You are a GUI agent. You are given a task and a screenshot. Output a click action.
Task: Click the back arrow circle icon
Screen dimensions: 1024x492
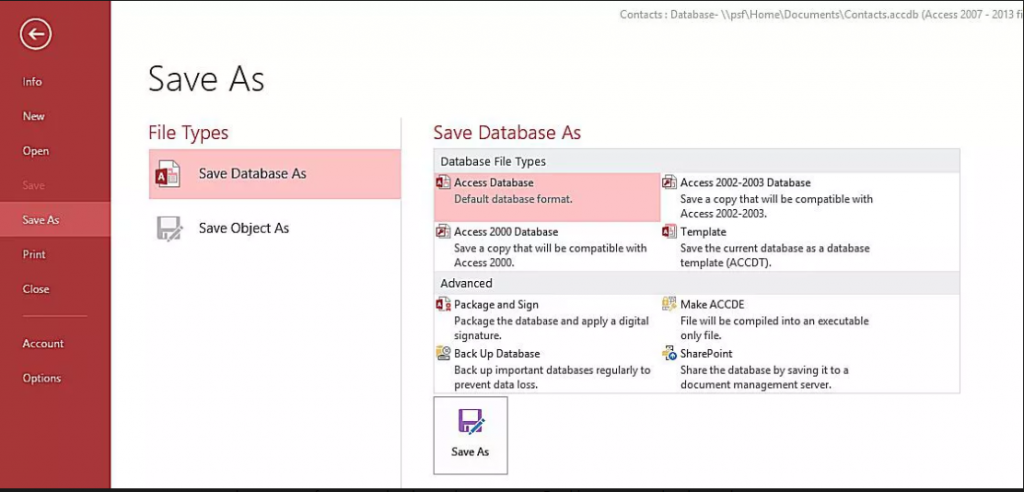point(35,34)
